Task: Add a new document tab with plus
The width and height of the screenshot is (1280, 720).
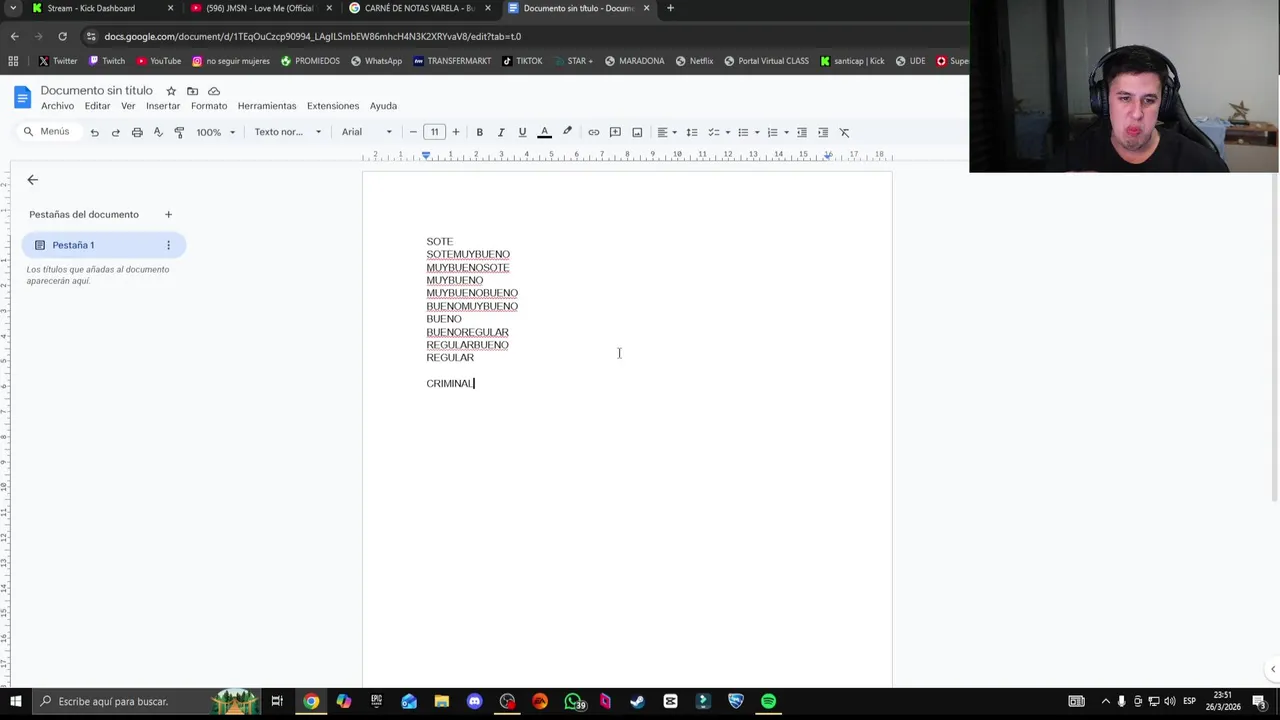Action: coord(168,214)
